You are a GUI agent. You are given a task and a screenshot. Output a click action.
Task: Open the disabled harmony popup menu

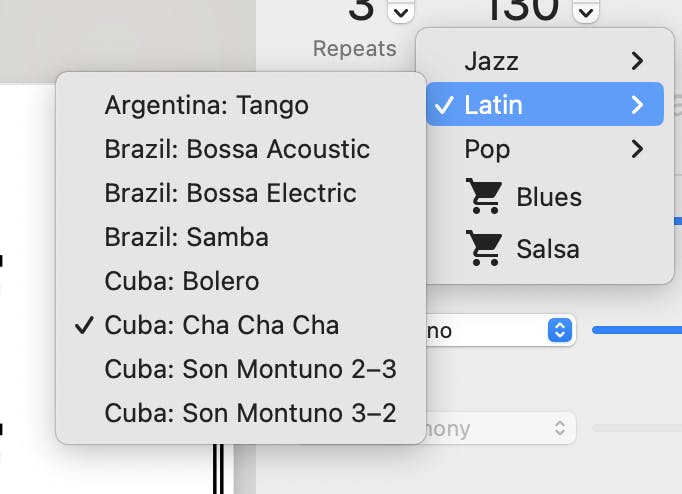501,428
